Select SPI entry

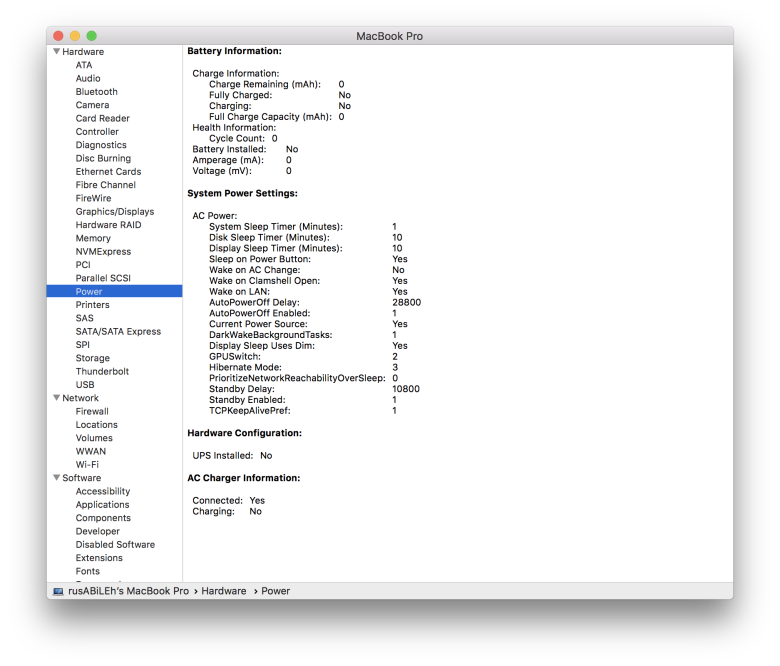[83, 345]
